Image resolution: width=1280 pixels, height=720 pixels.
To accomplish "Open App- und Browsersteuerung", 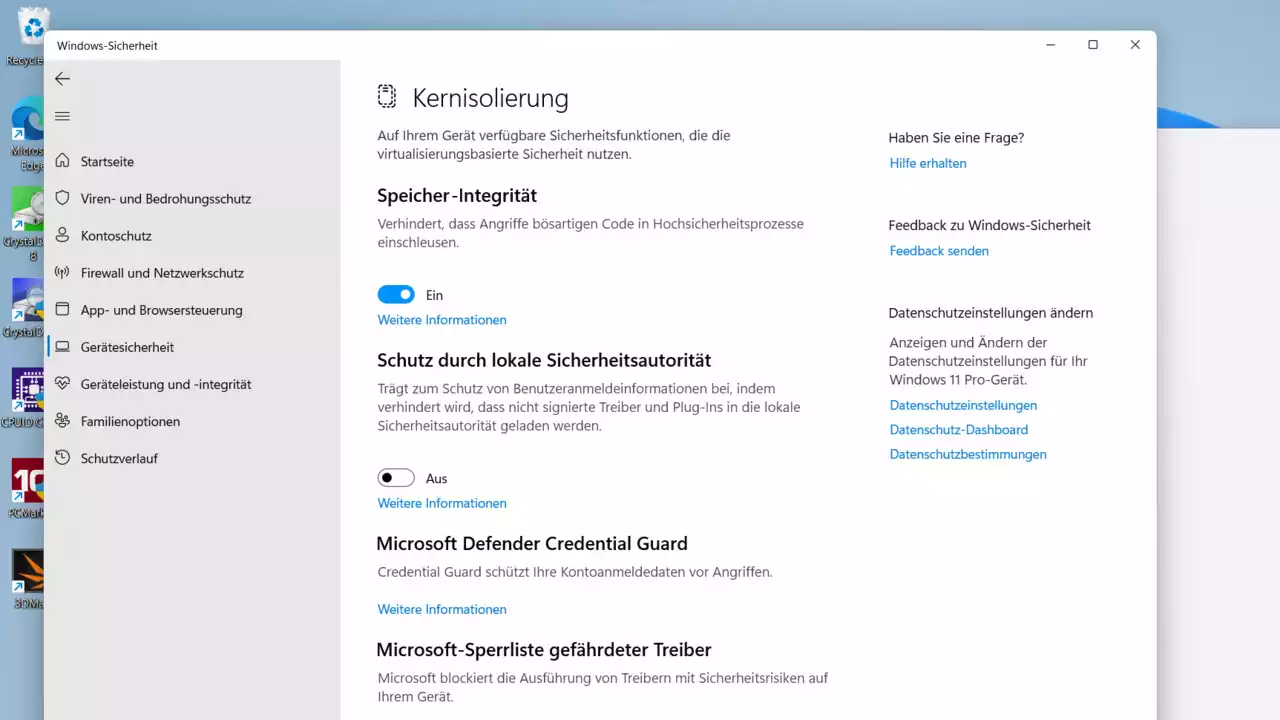I will (162, 310).
